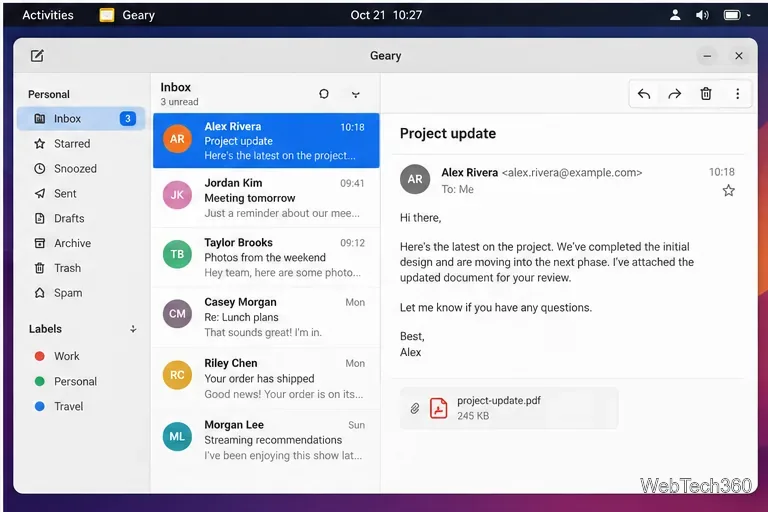This screenshot has width=768, height=512.
Task: Click the paperclip attachment icon
Action: click(x=414, y=409)
